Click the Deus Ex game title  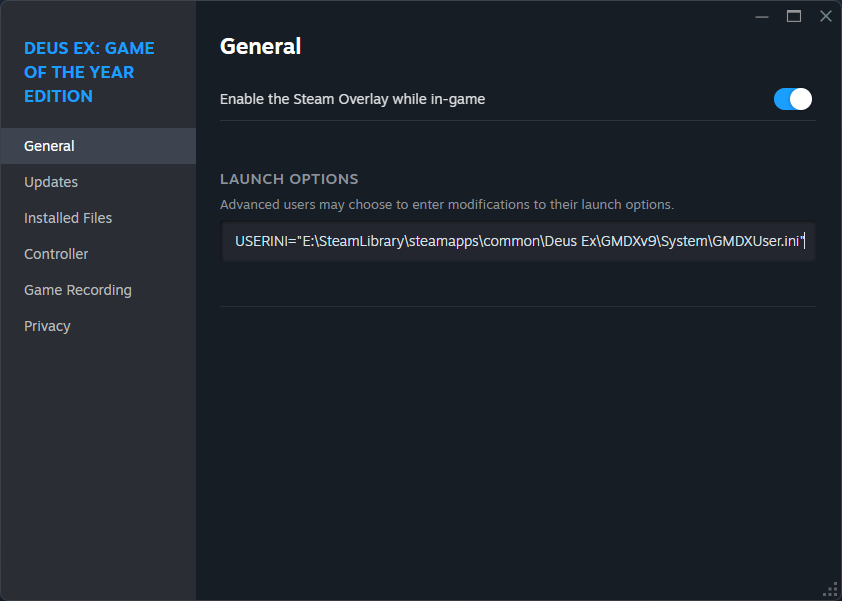click(89, 72)
